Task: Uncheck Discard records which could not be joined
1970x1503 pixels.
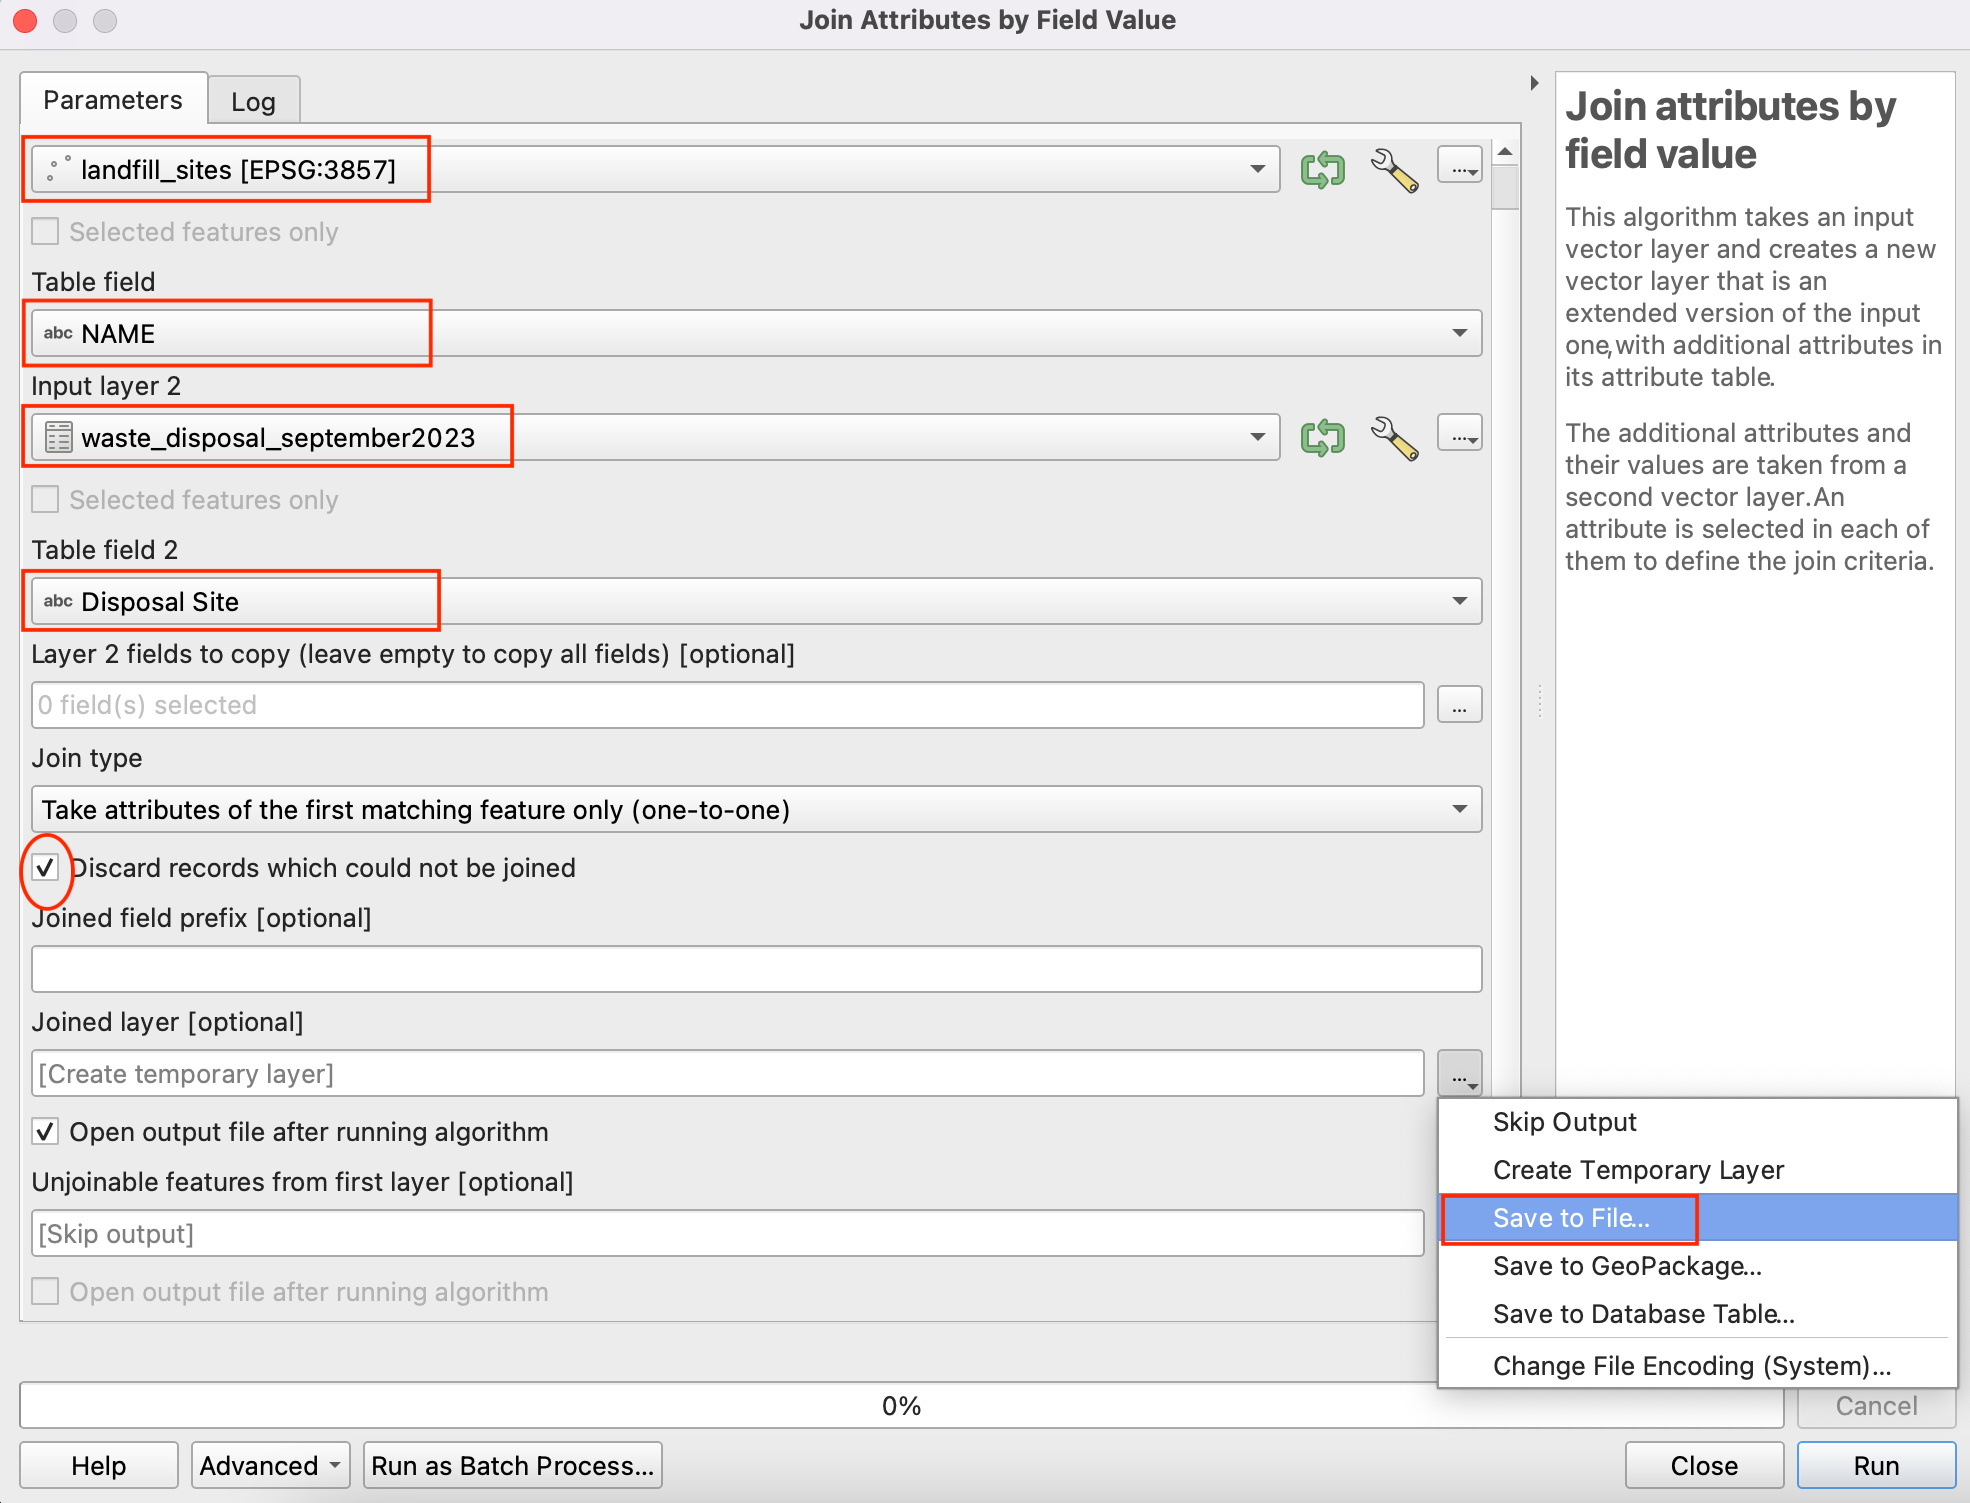Action: tap(46, 868)
